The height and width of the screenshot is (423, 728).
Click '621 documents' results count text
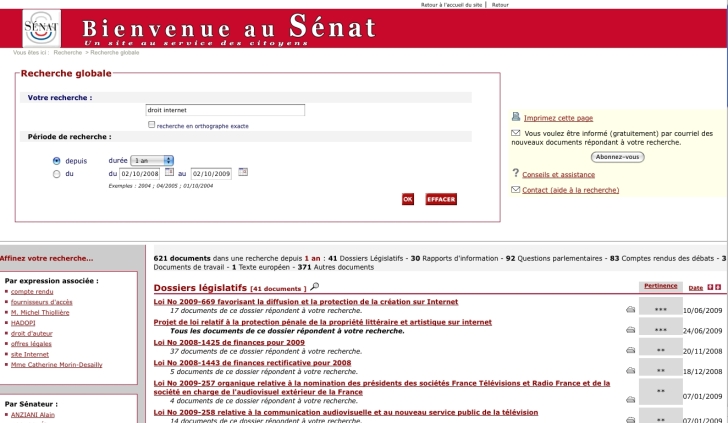(182, 258)
